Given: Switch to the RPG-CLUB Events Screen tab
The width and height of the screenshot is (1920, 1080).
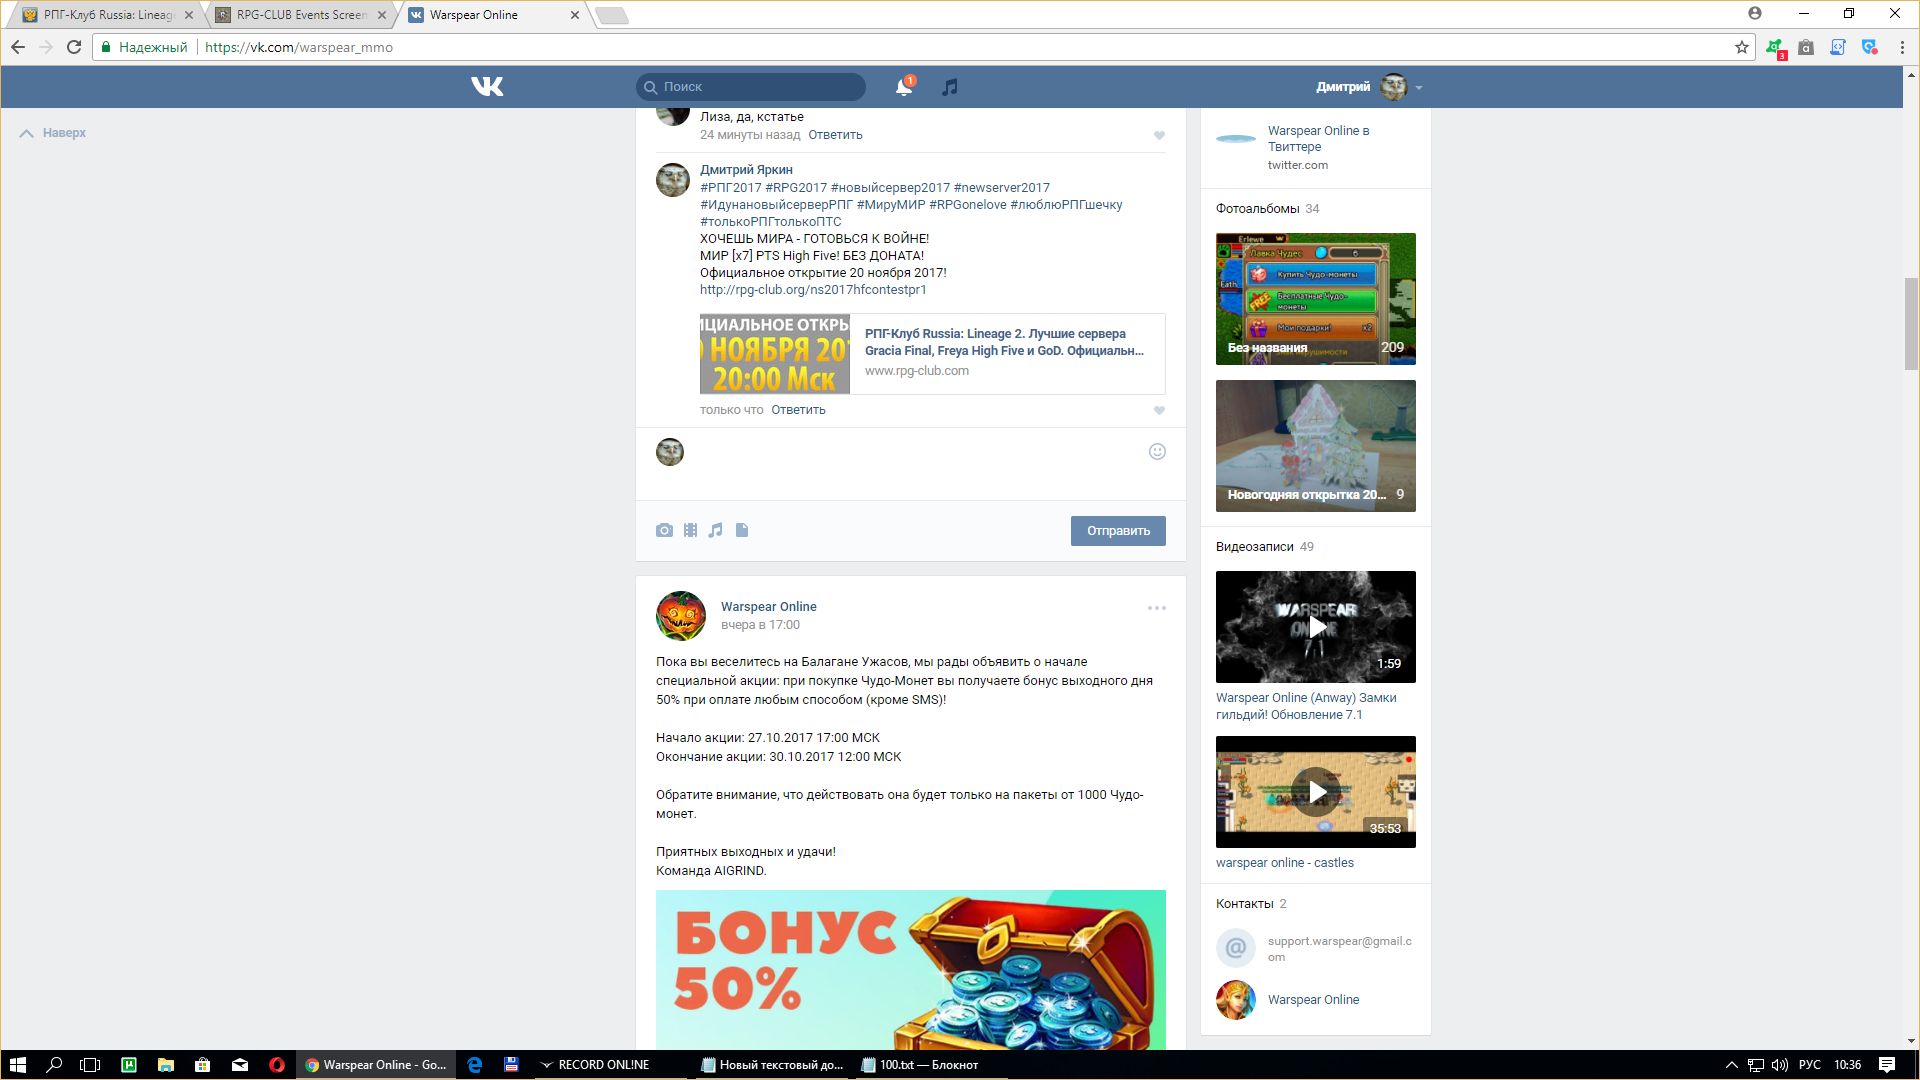Looking at the screenshot, I should [x=300, y=15].
